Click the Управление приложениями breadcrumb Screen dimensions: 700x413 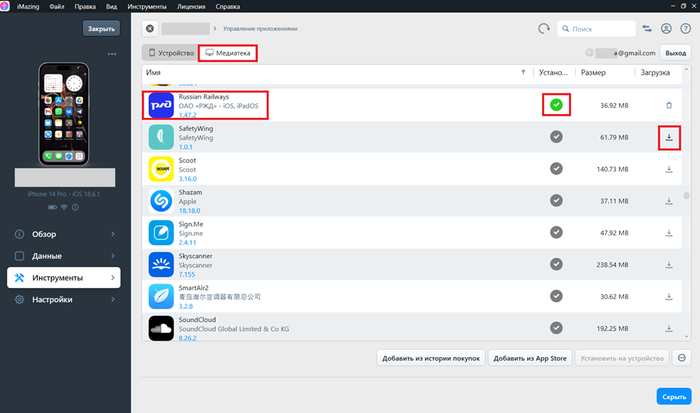coord(260,29)
